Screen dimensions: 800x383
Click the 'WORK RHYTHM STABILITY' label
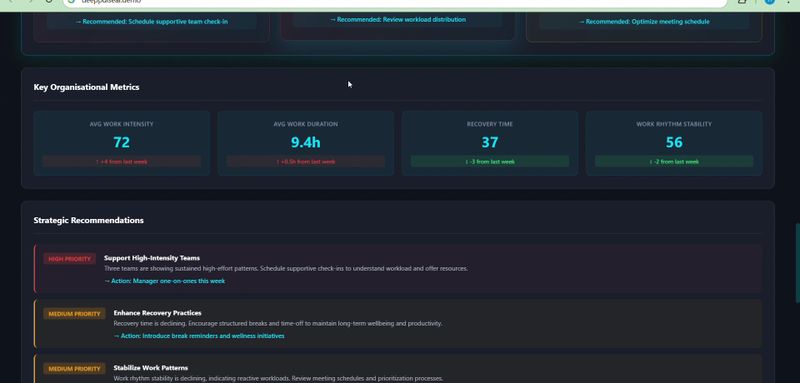point(674,124)
